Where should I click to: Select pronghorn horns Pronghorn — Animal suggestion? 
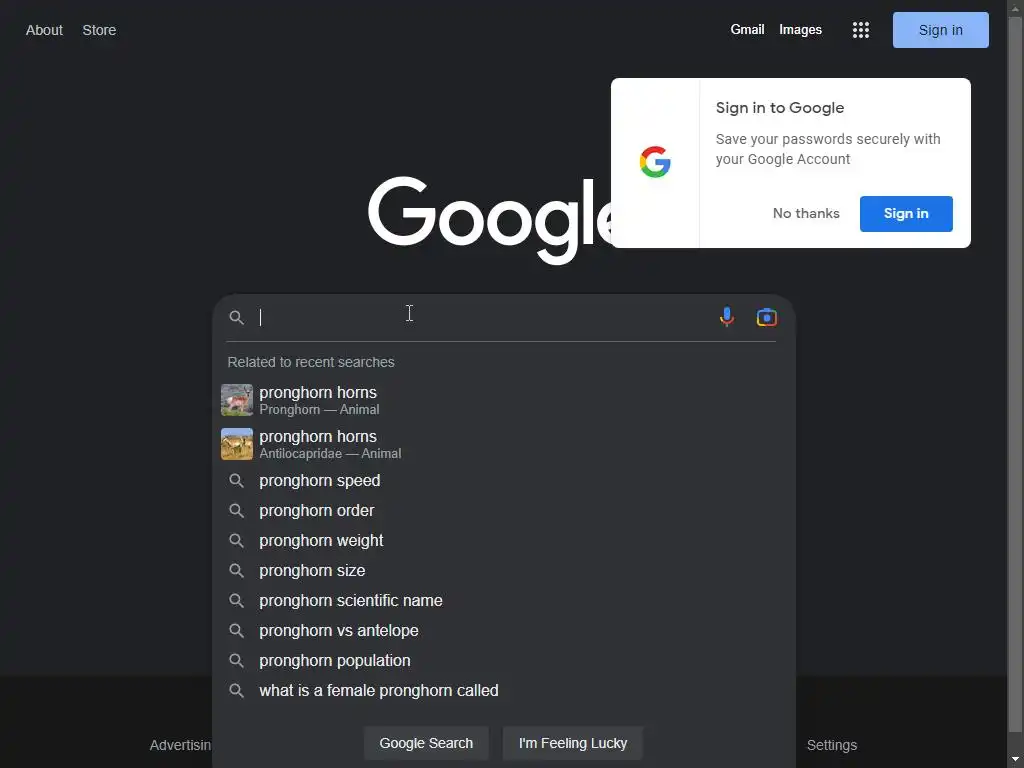pos(504,400)
